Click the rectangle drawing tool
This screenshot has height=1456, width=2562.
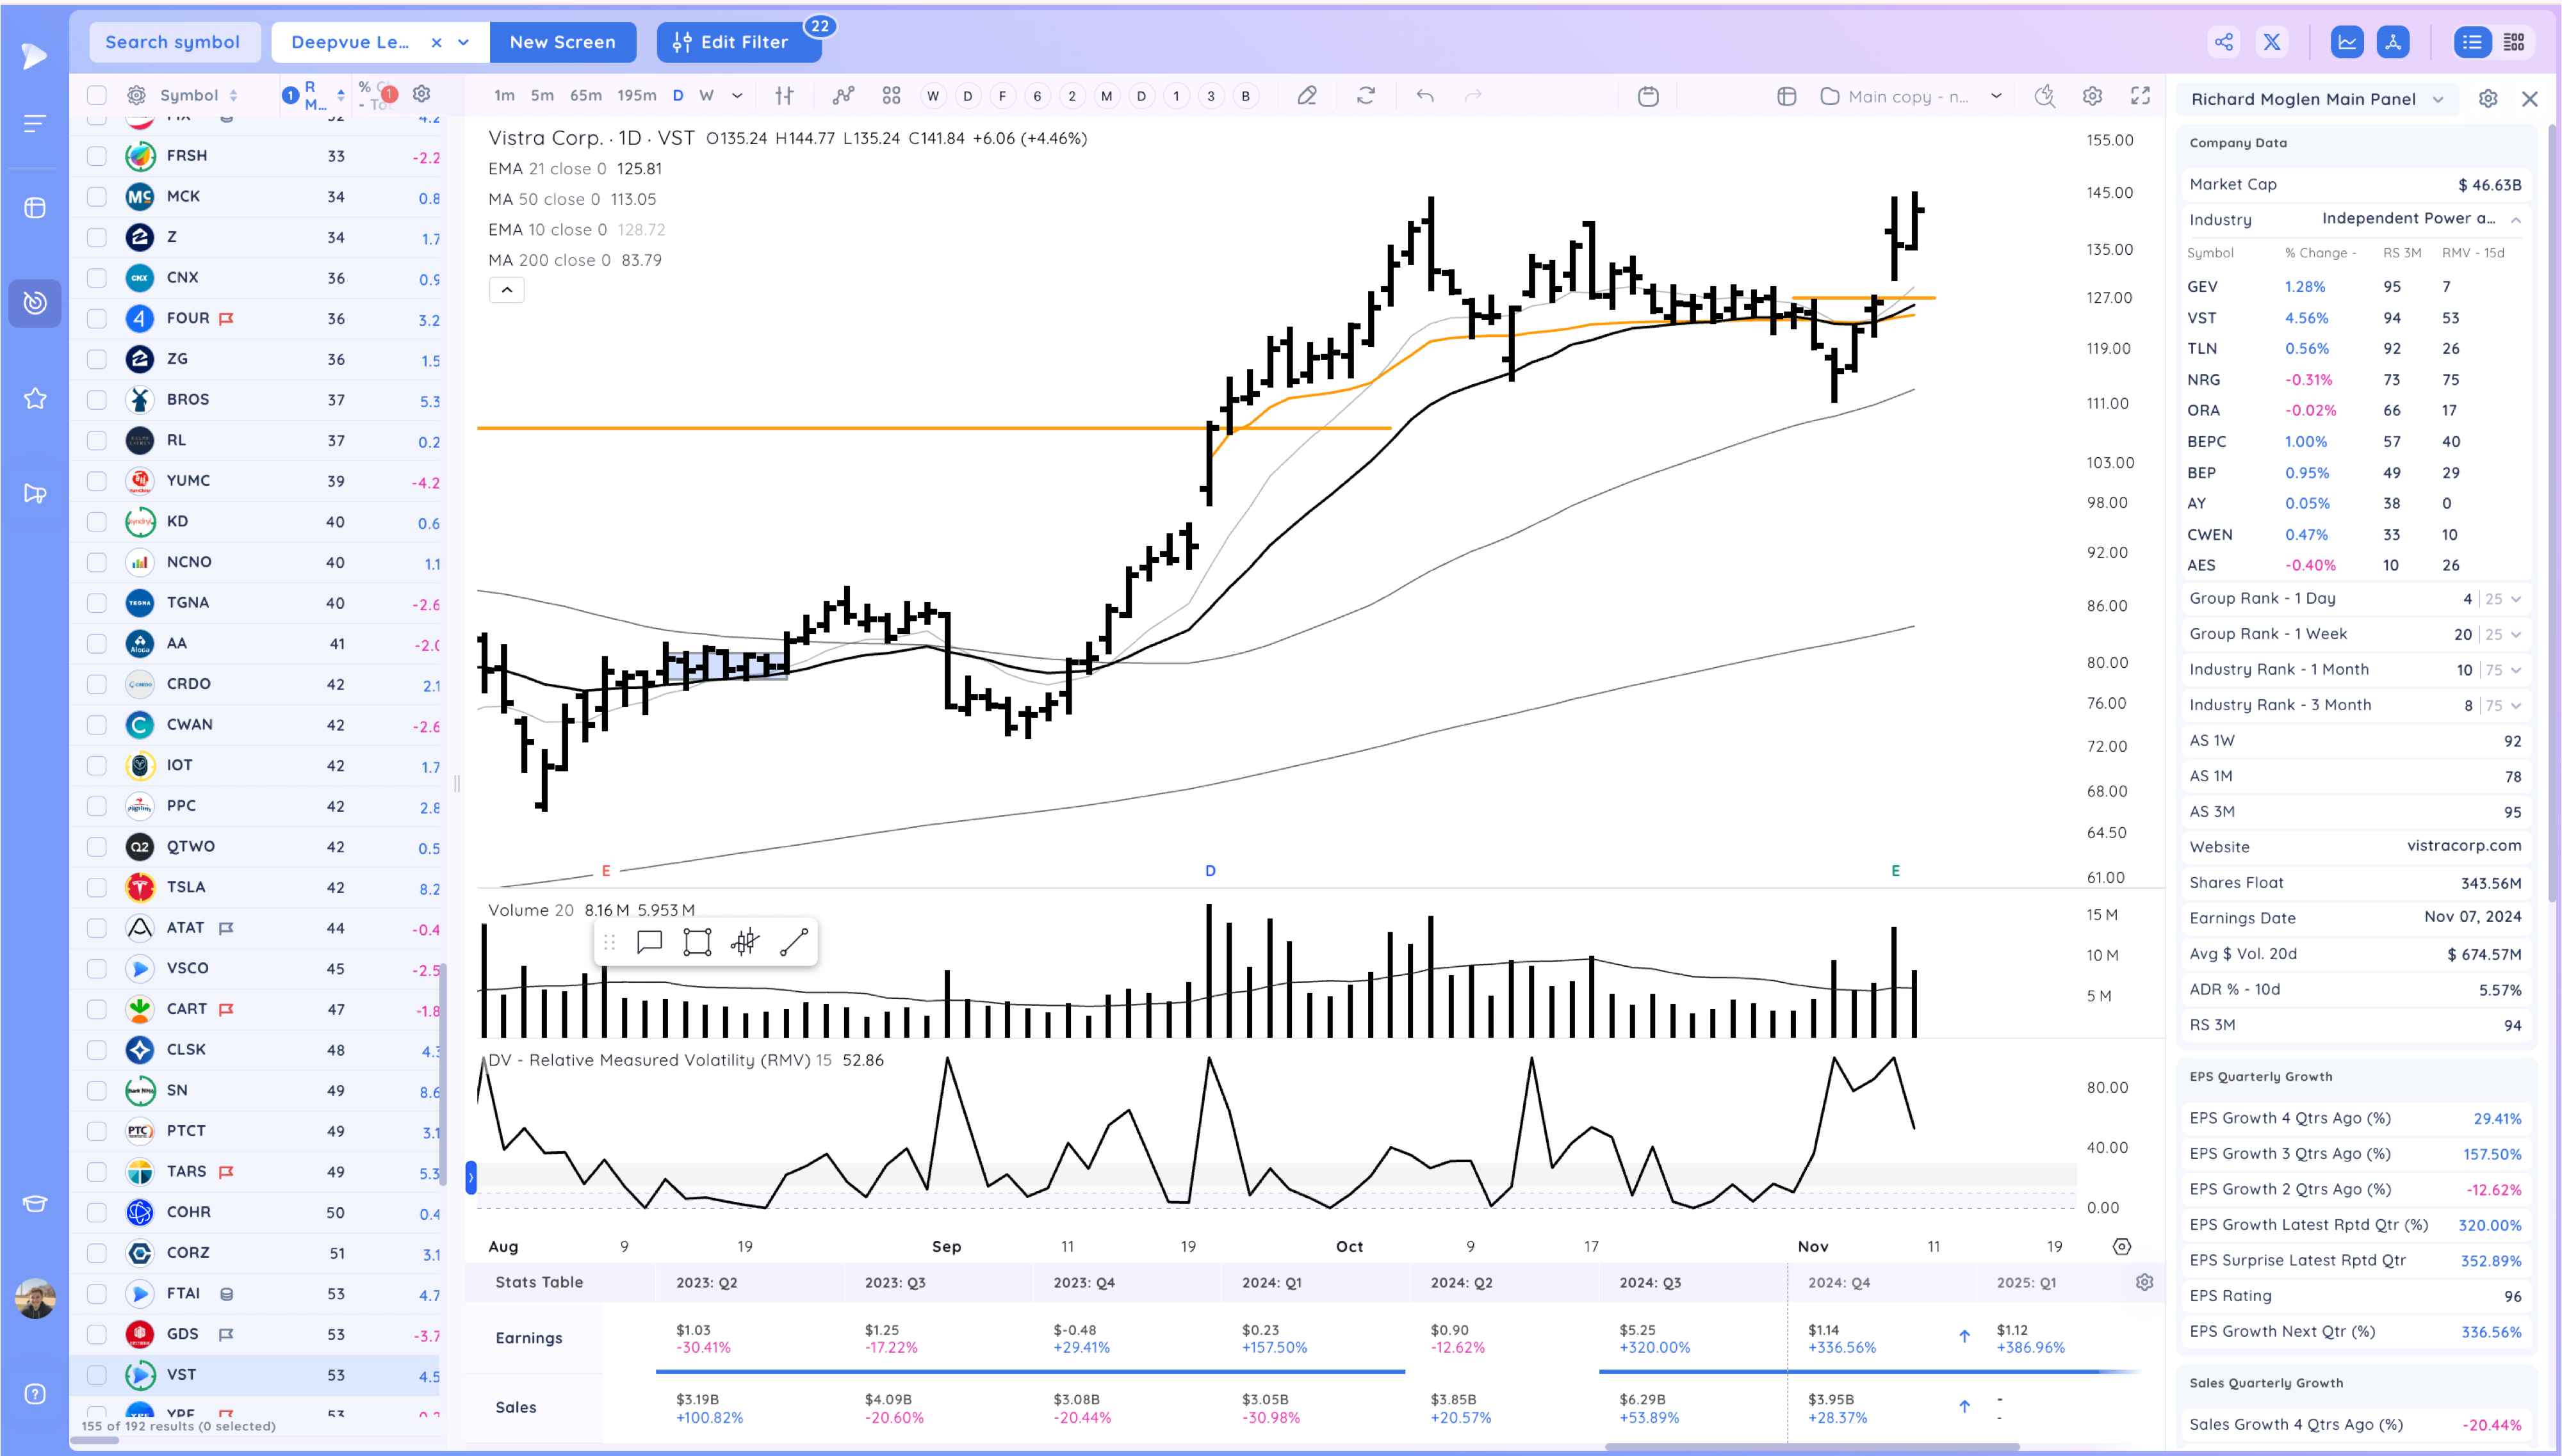[x=697, y=942]
